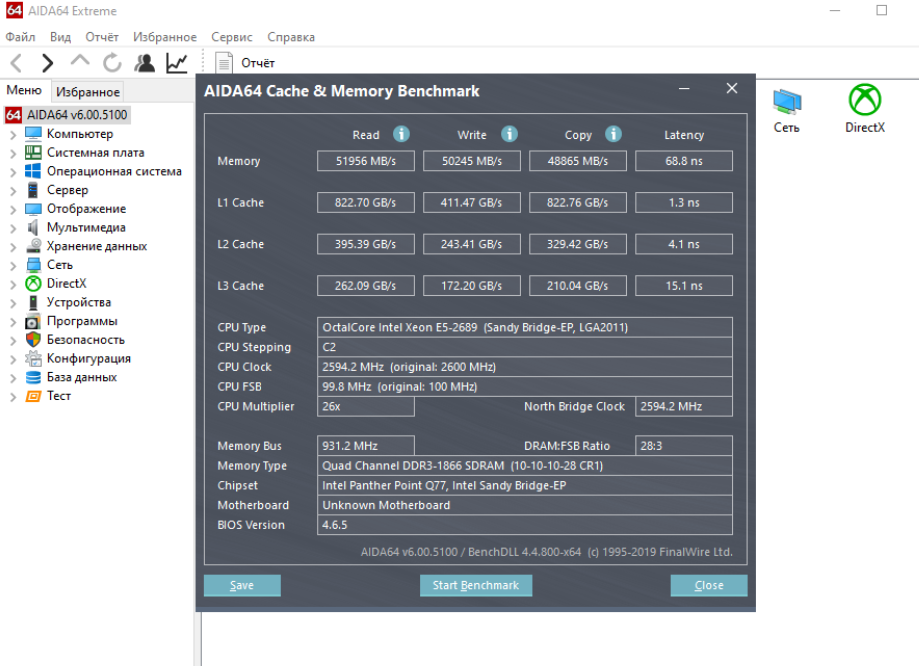Click the DRAM:FSB Ratio value 28:3
Image resolution: width=919 pixels, height=666 pixels.
click(684, 446)
